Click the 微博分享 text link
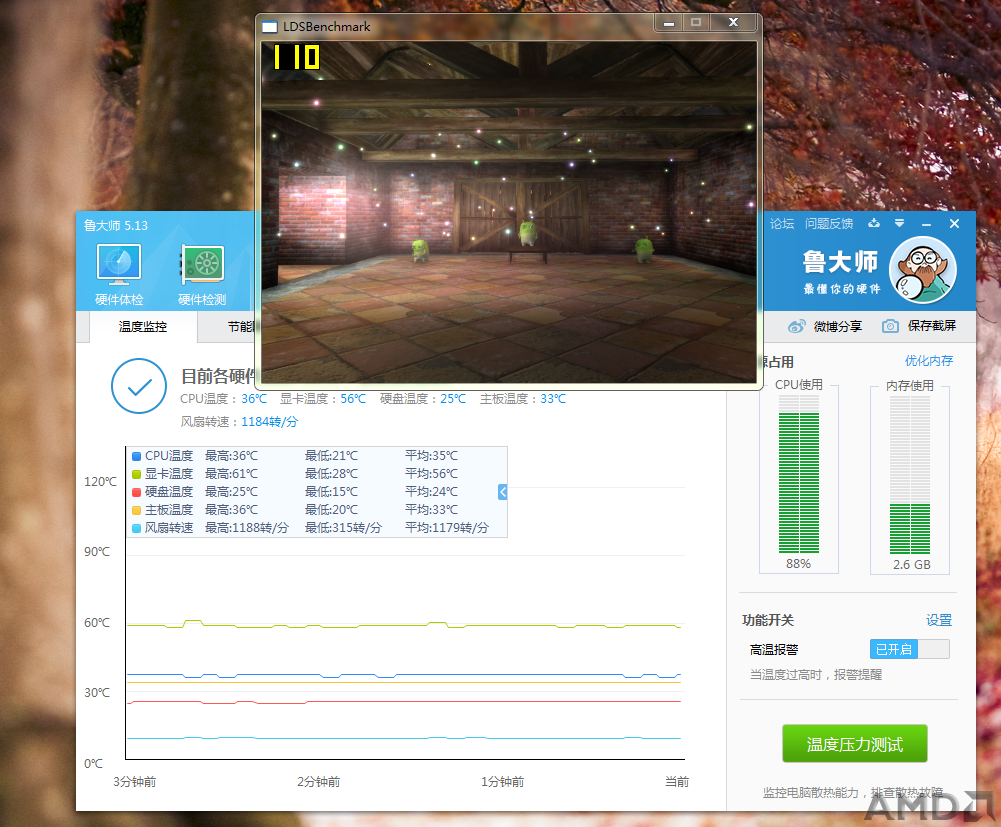Image resolution: width=1001 pixels, height=827 pixels. (x=838, y=326)
